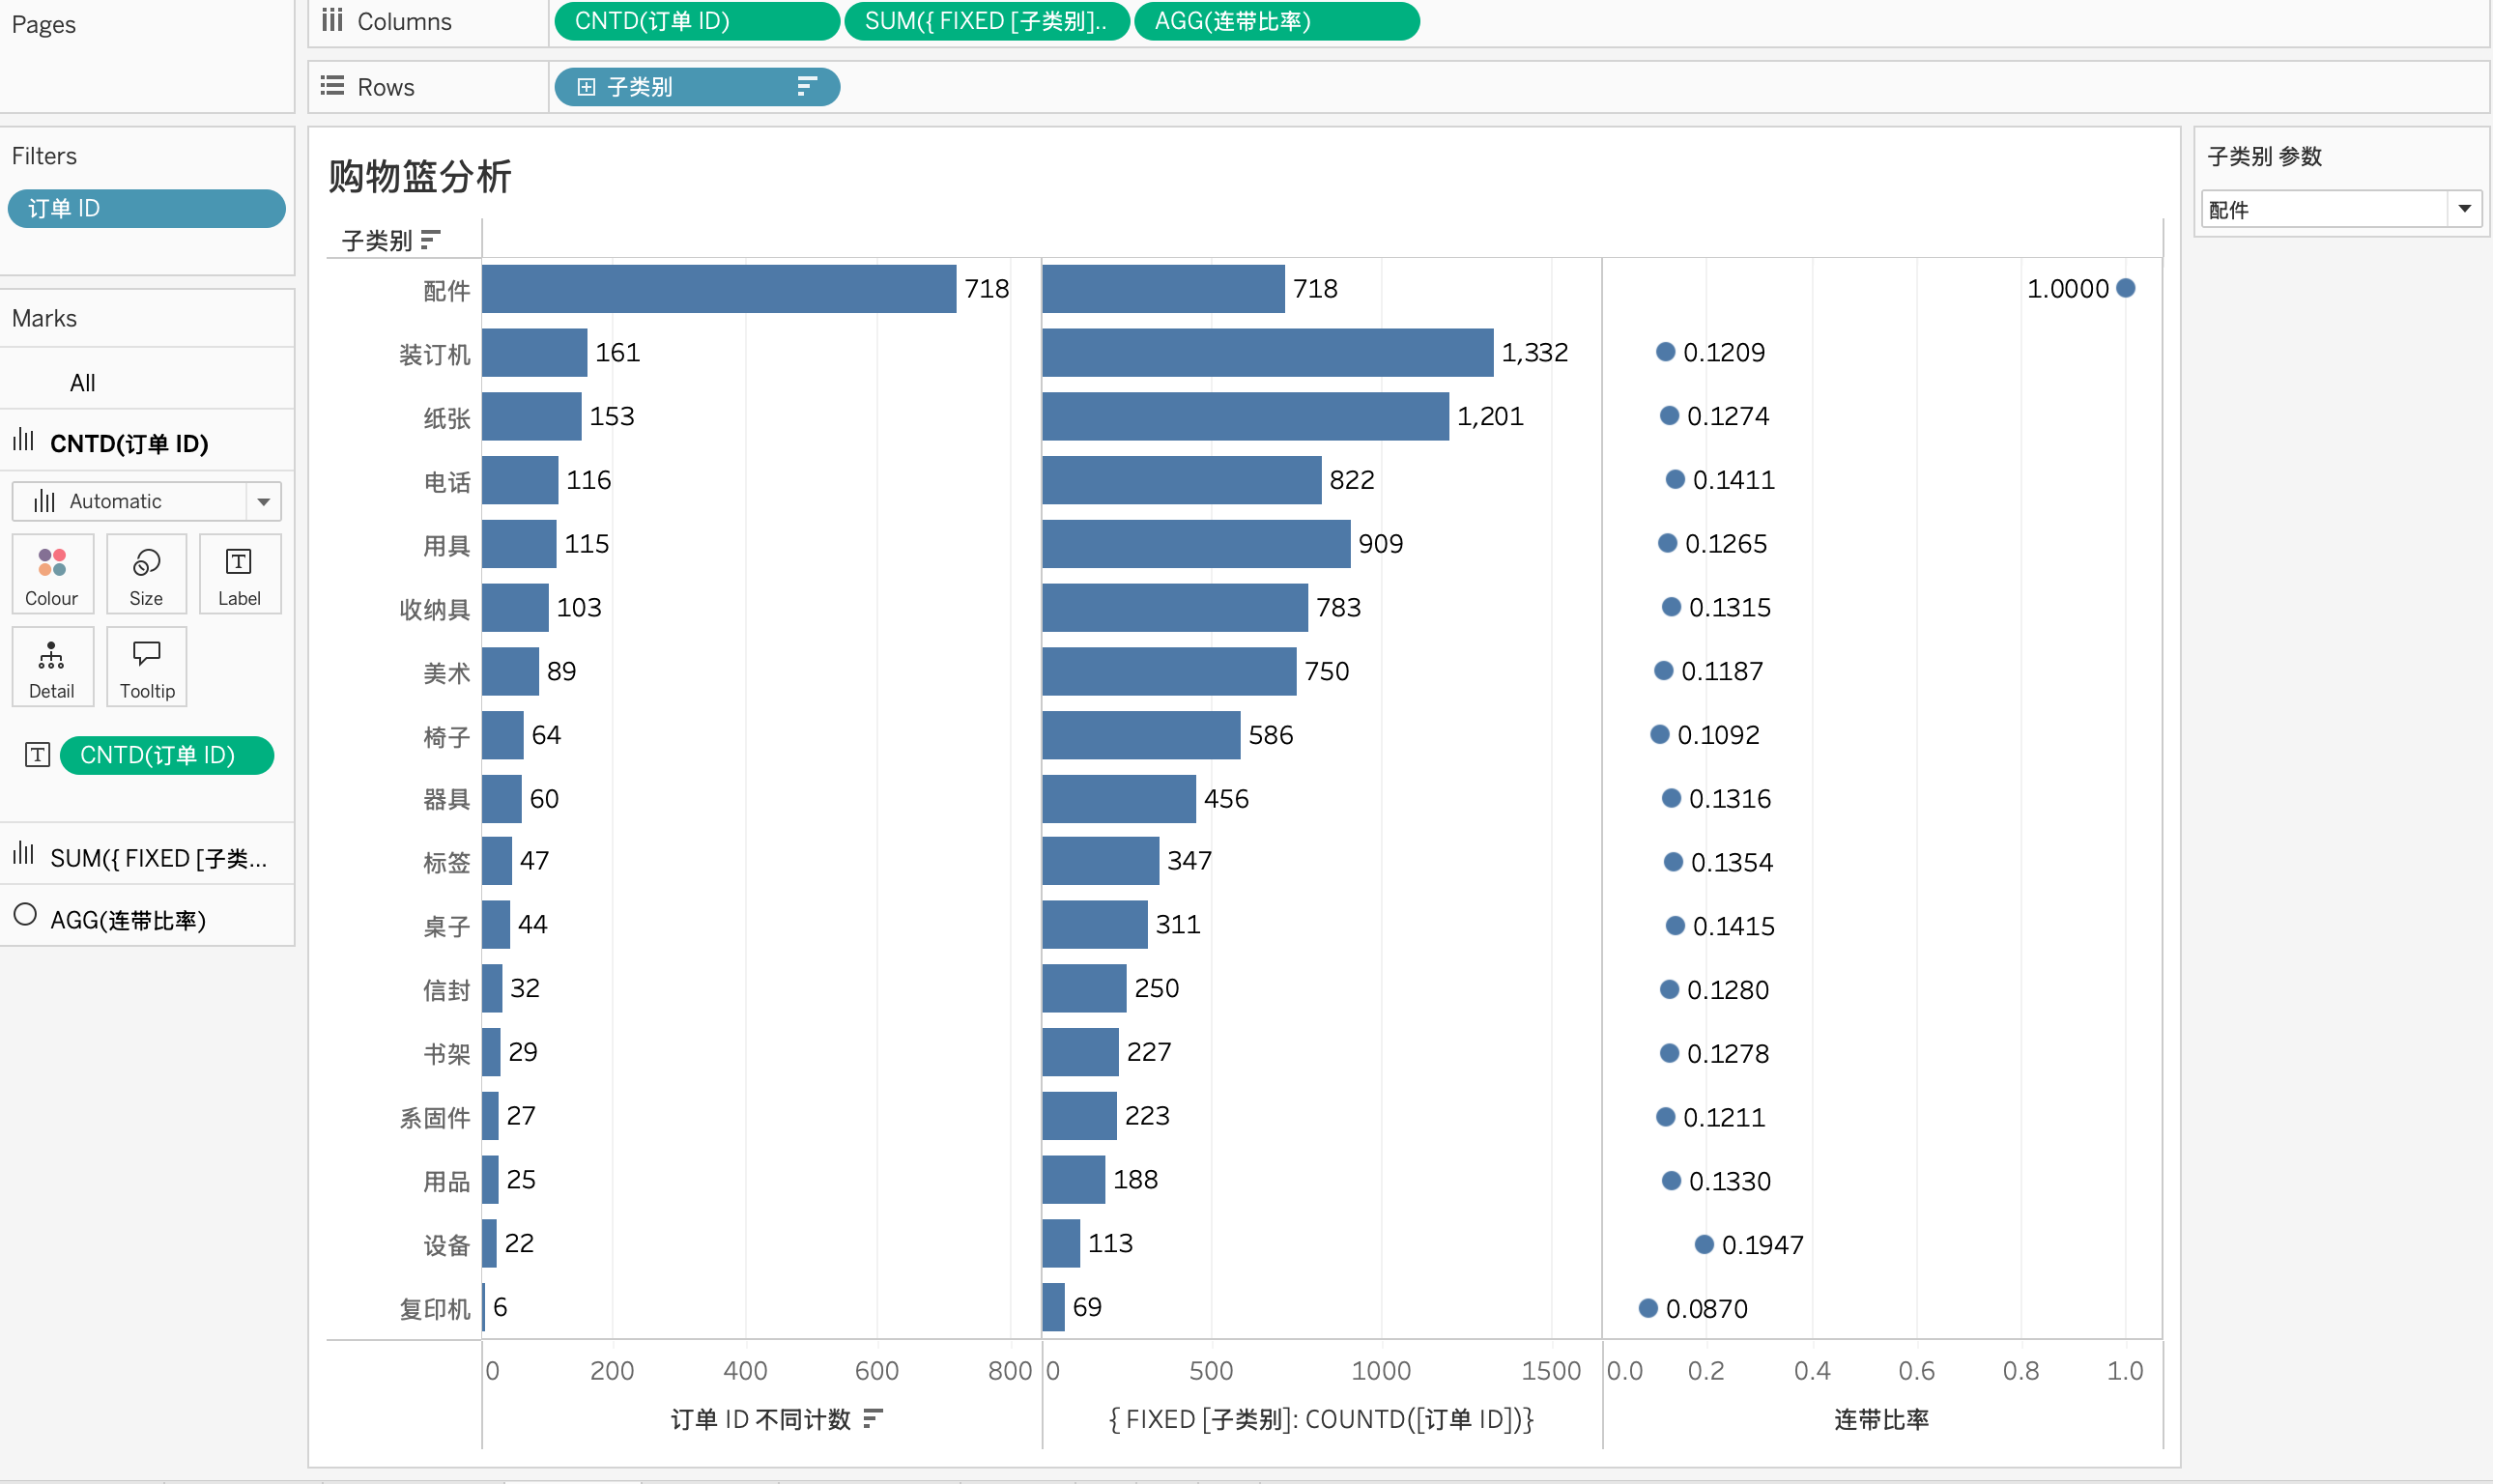Open the Automatic mark type dropdown
The width and height of the screenshot is (2493, 1484).
(x=263, y=501)
